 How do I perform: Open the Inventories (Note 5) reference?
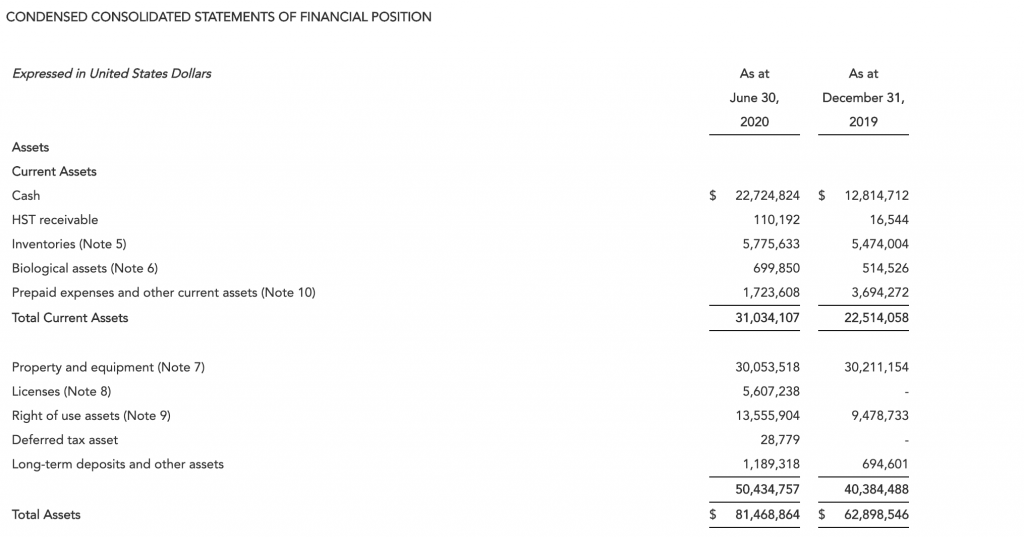[69, 243]
